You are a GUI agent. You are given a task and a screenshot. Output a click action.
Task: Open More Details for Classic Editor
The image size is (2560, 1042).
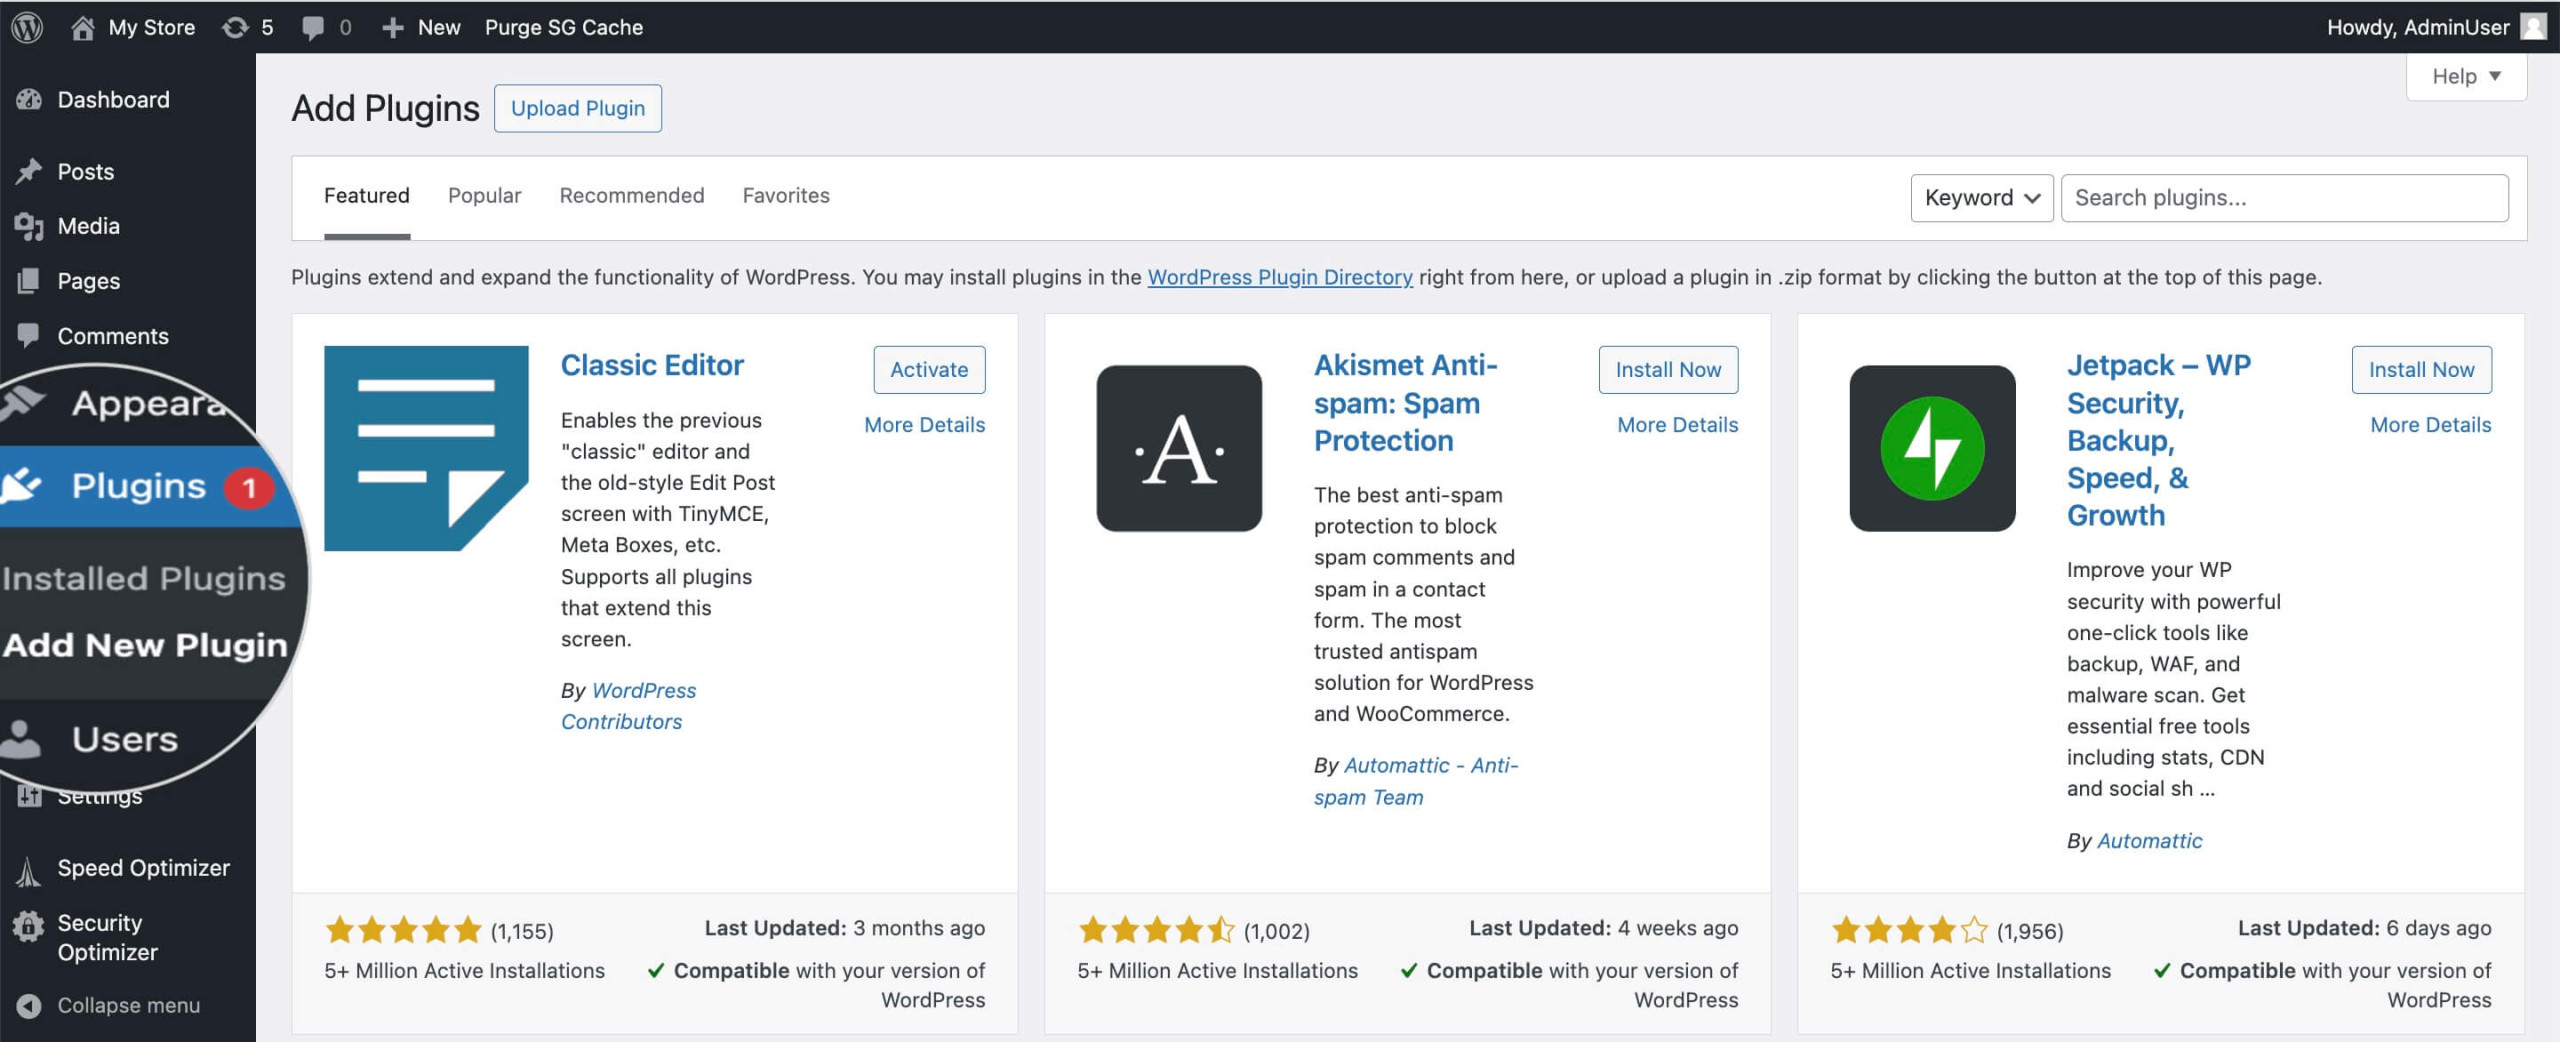[924, 425]
